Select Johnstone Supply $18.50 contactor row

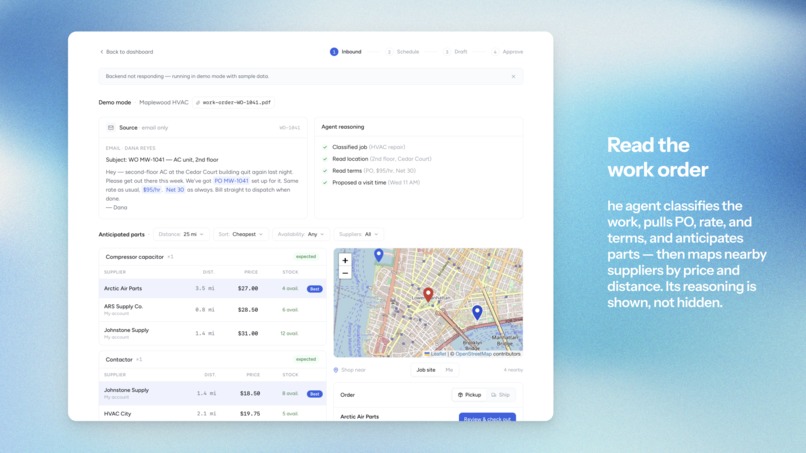click(x=212, y=393)
